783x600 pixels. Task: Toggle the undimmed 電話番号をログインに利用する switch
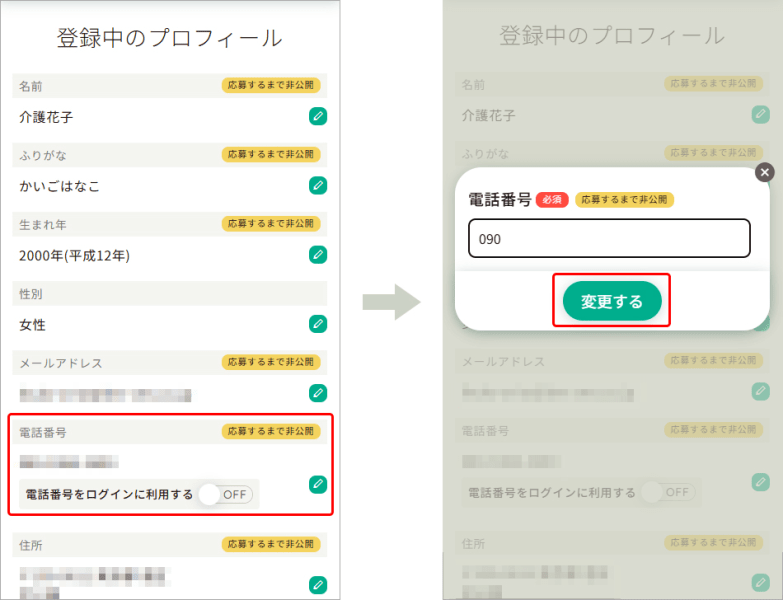pos(225,494)
